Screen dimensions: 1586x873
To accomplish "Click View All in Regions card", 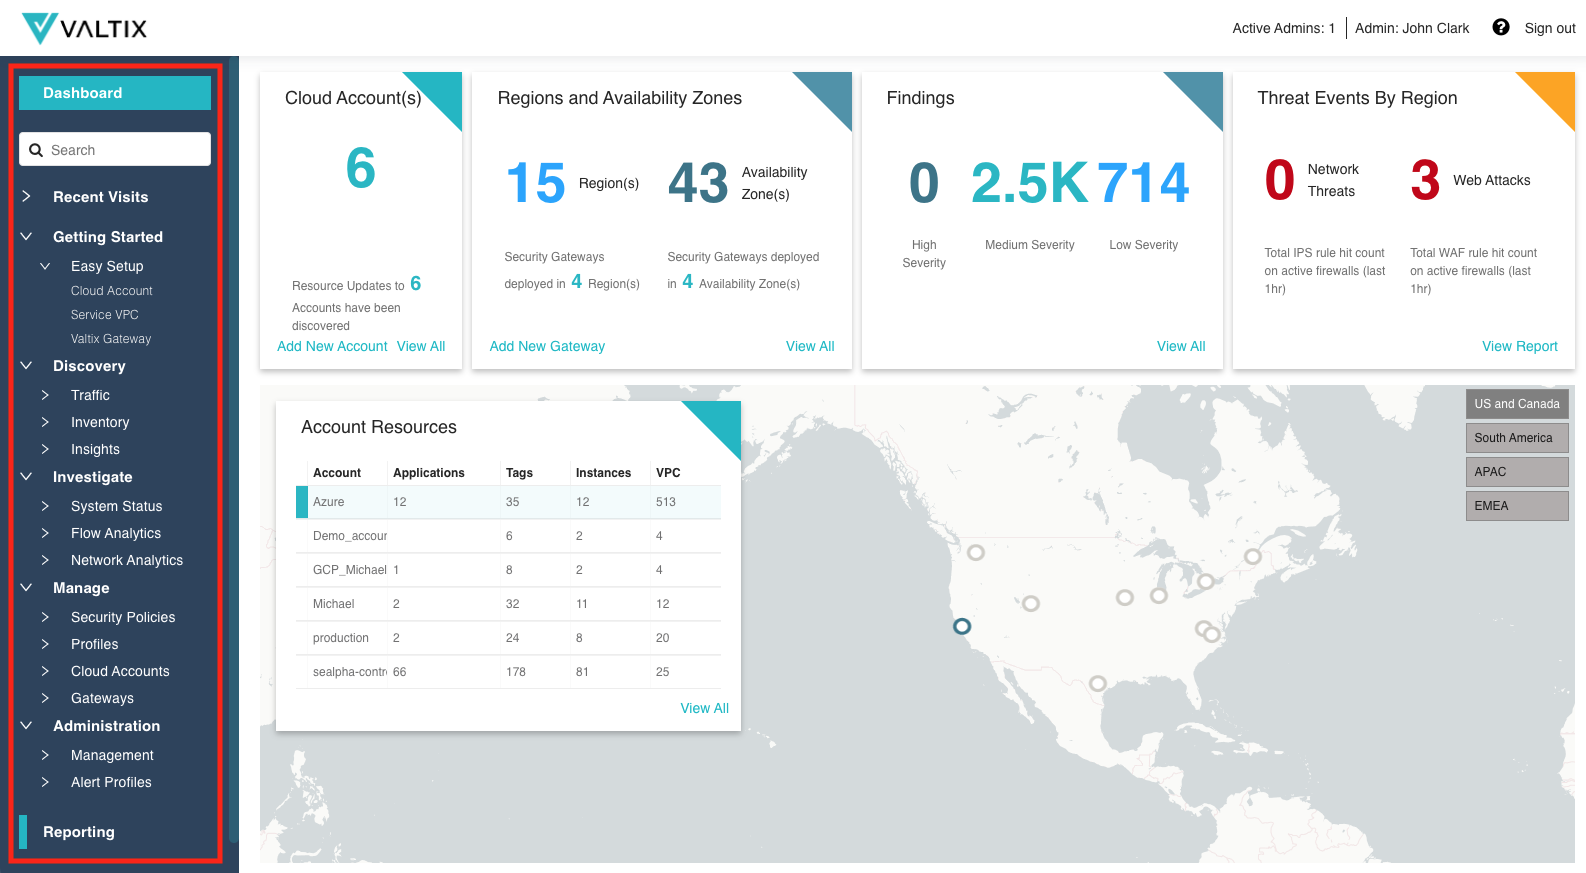I will coord(810,346).
